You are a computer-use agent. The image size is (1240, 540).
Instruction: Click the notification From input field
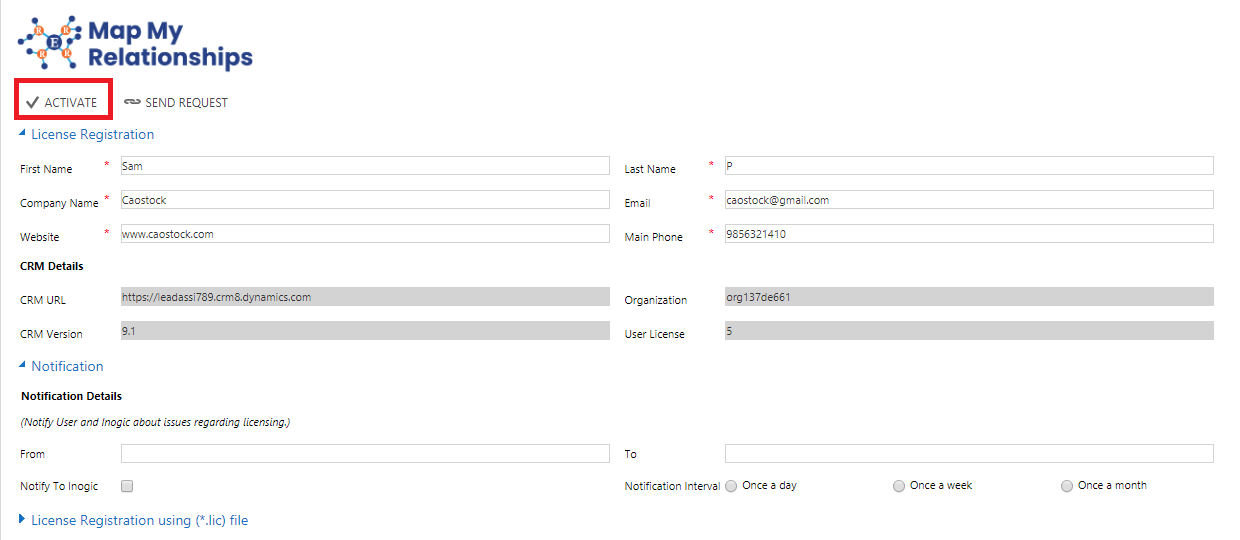pyautogui.click(x=365, y=454)
